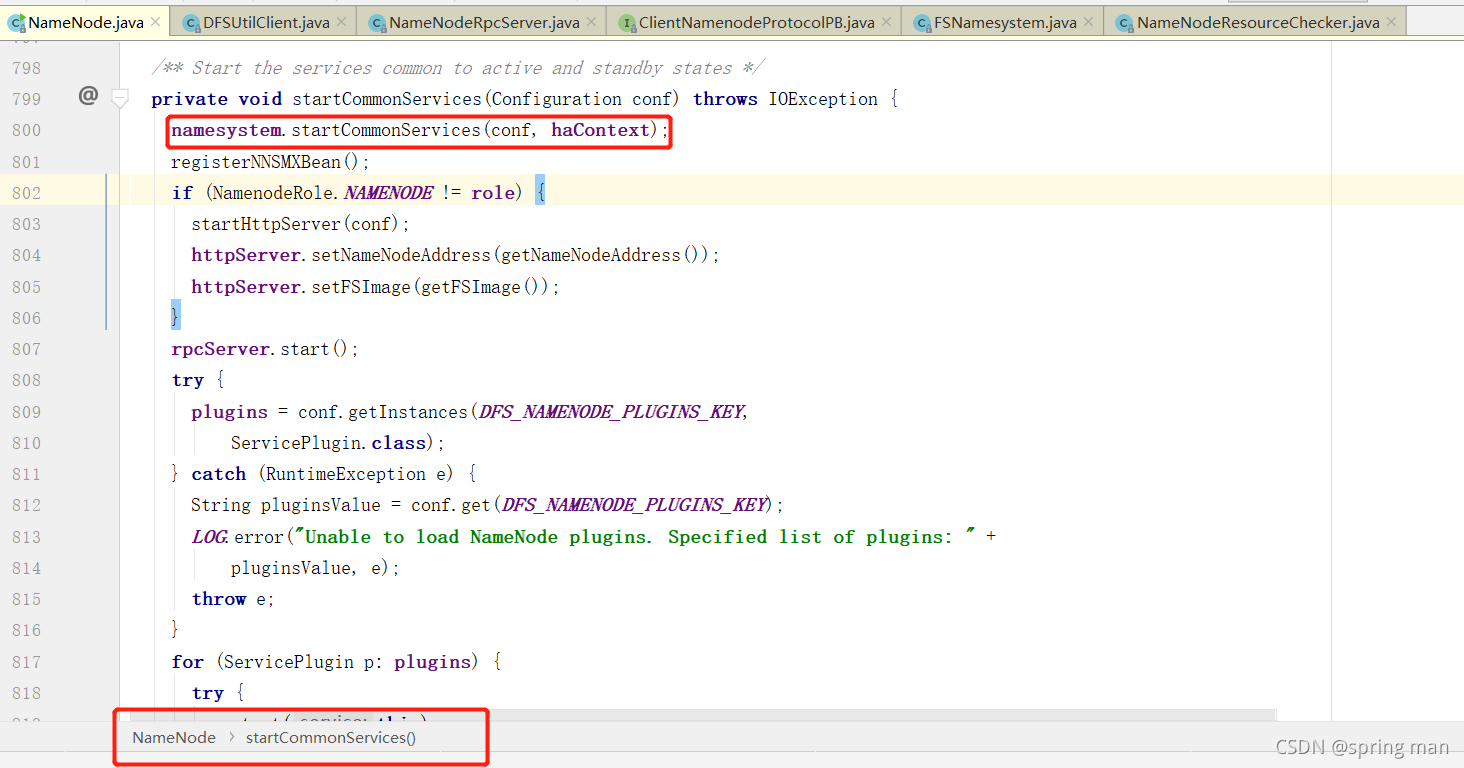Click line number 807 in the gutter

coord(26,349)
